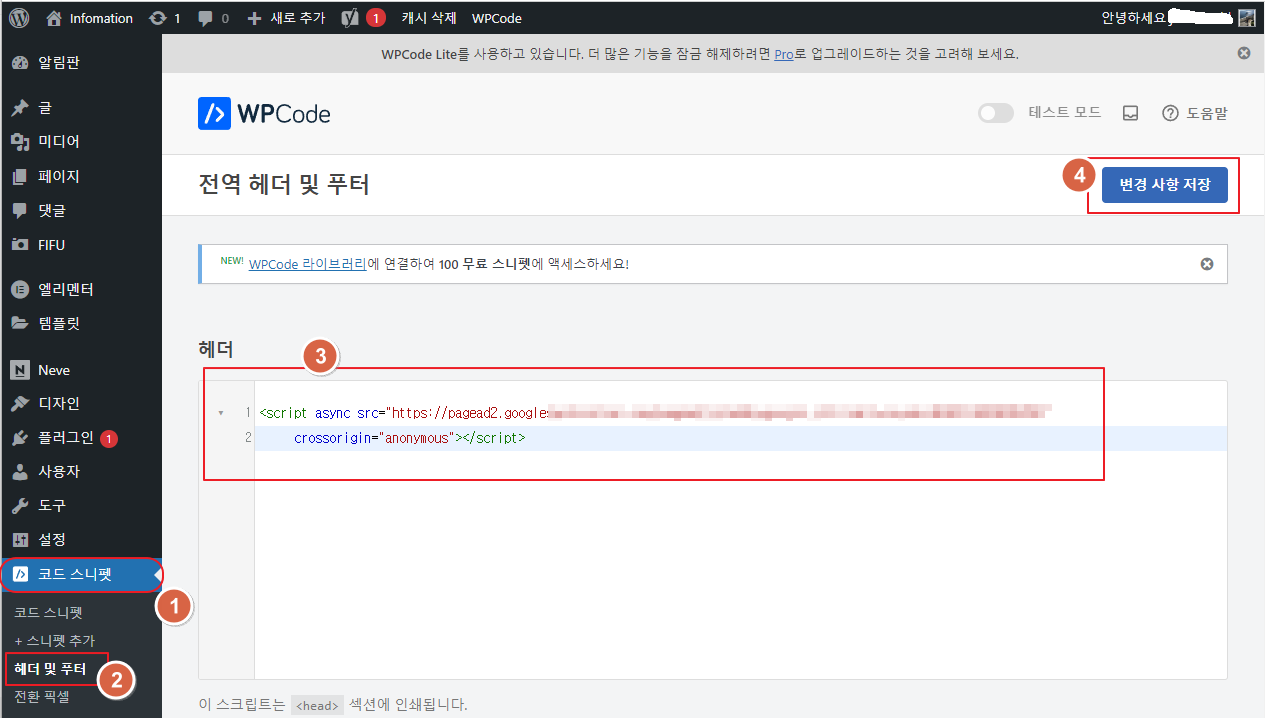This screenshot has height=718, width=1265.
Task: Open 사용자 users menu
Action: tap(80, 471)
